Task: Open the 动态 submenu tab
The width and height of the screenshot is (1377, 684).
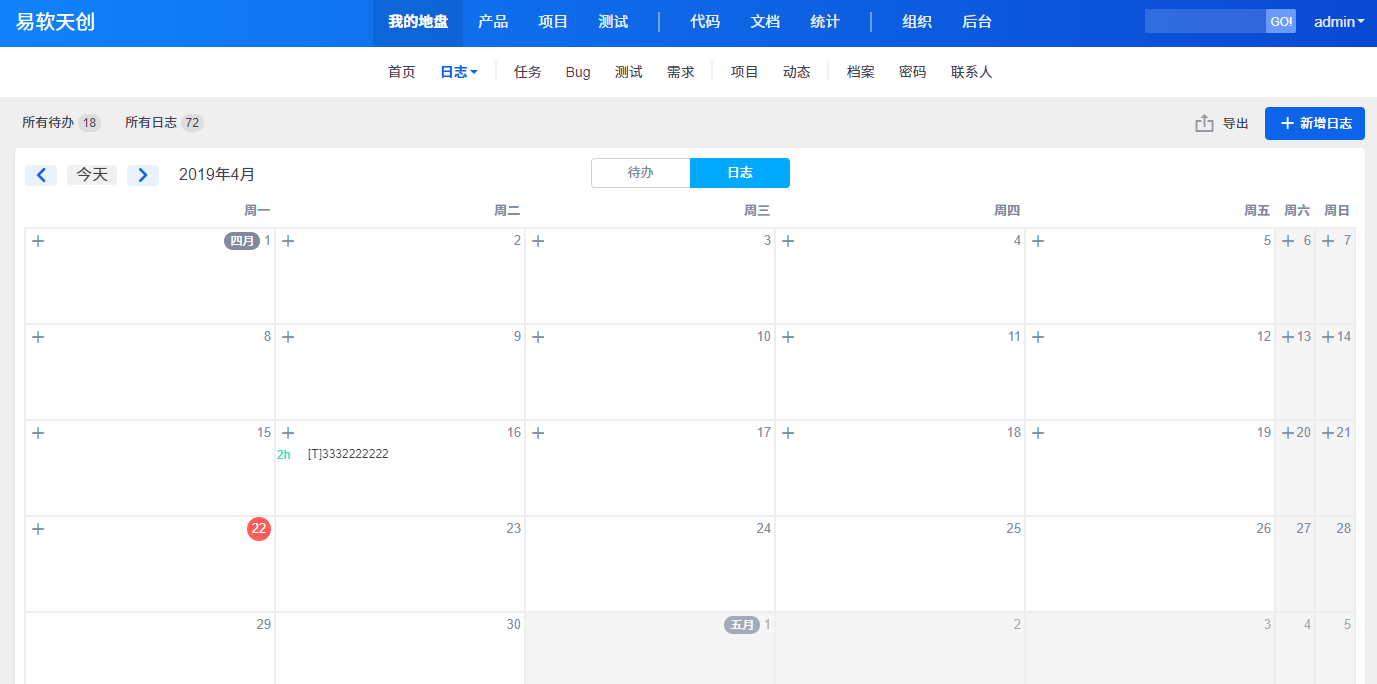Action: 797,72
